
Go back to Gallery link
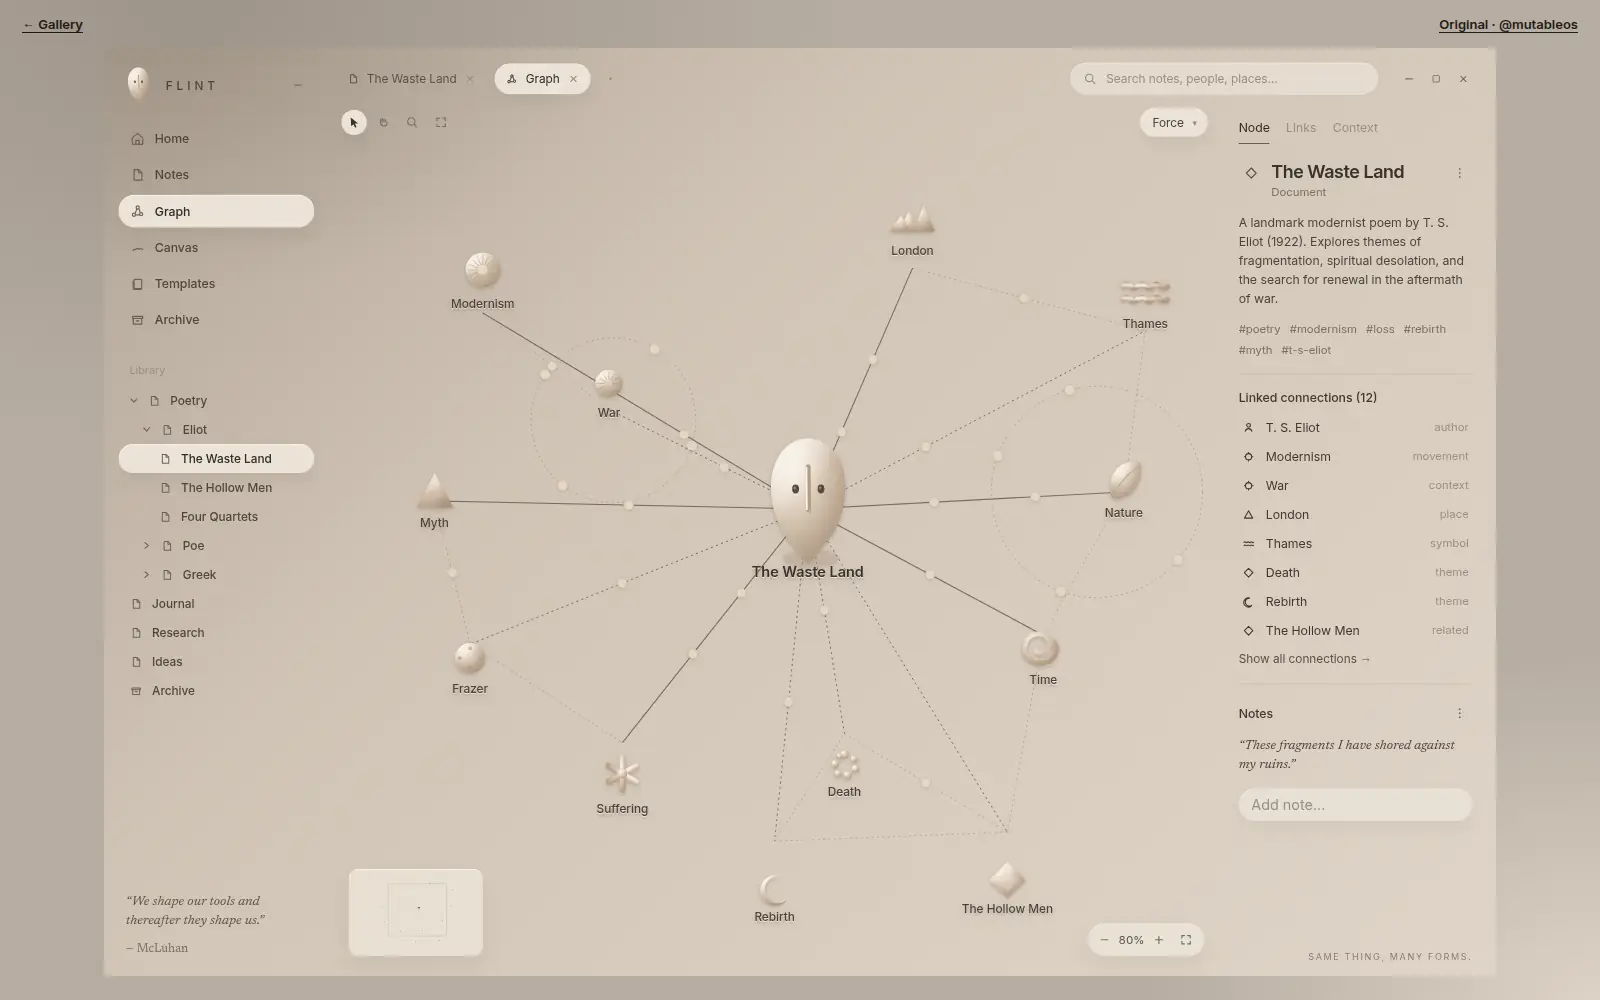[53, 25]
